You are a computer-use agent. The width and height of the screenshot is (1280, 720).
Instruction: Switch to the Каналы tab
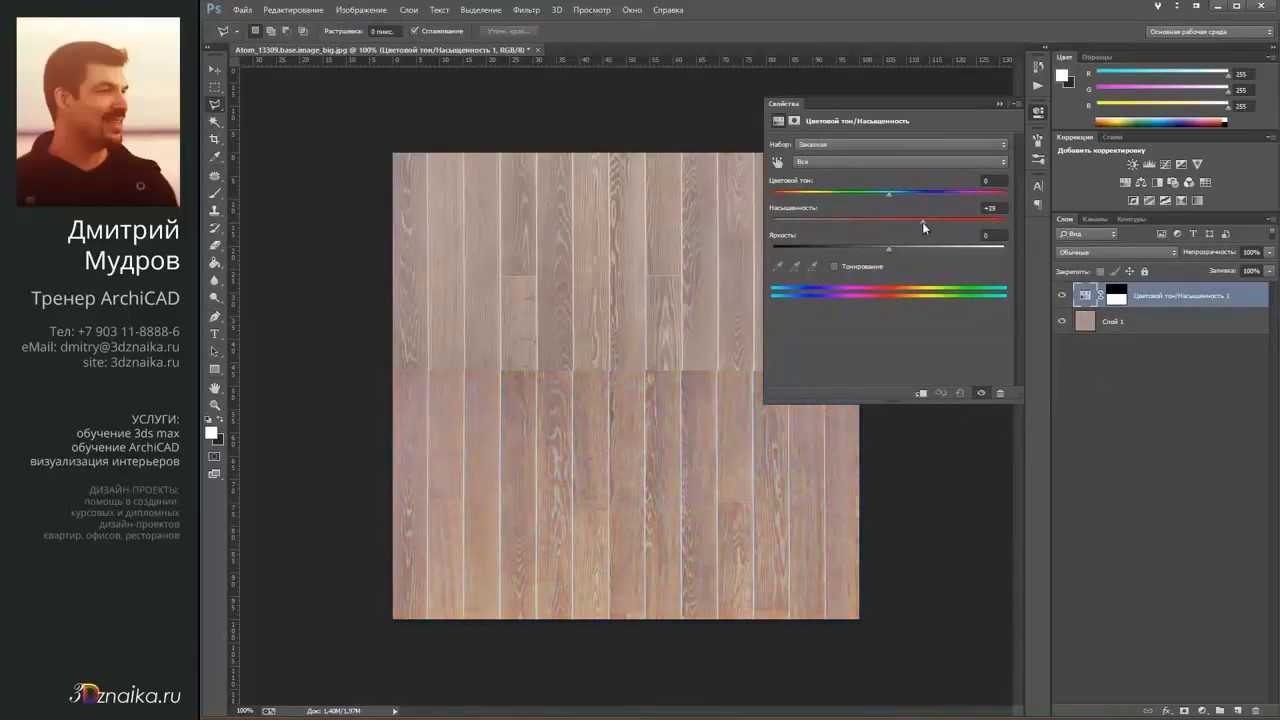pyautogui.click(x=1095, y=219)
